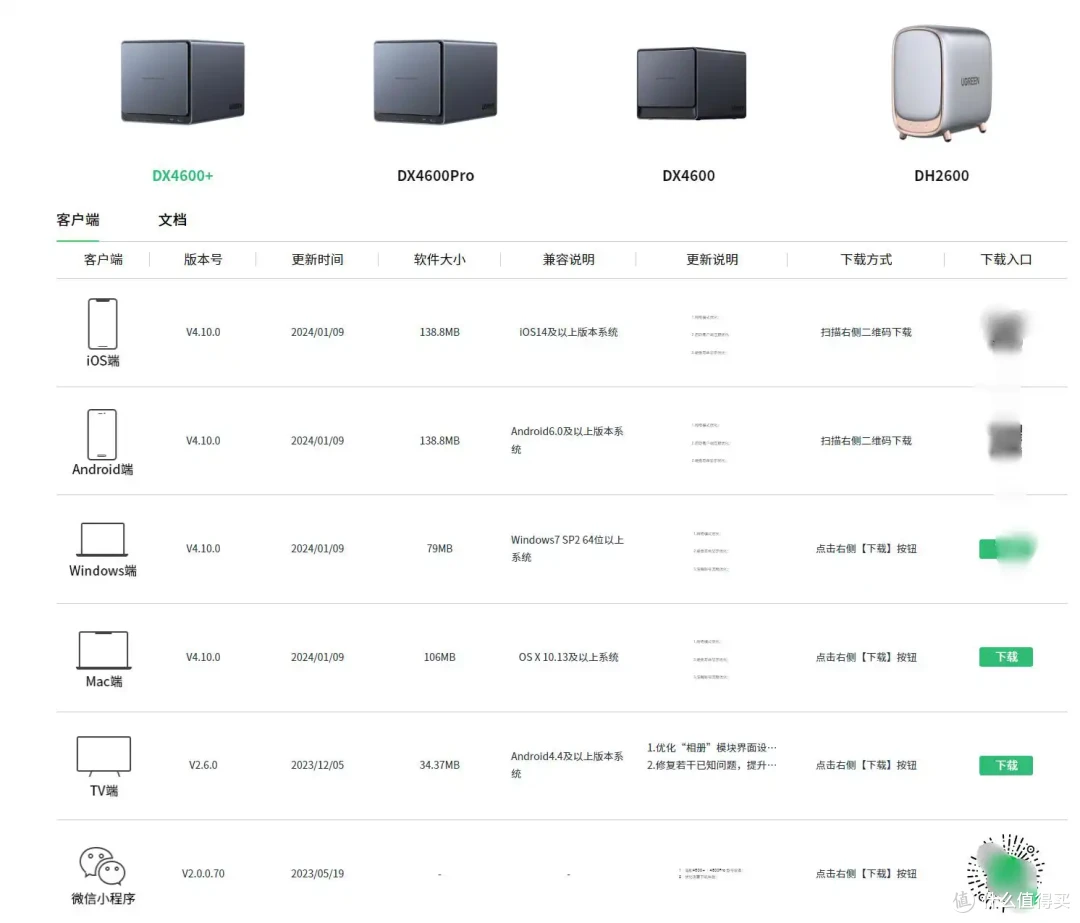Screen dimensions: 1080x923
Task: Click the Windows端 laptop icon
Action: (102, 539)
